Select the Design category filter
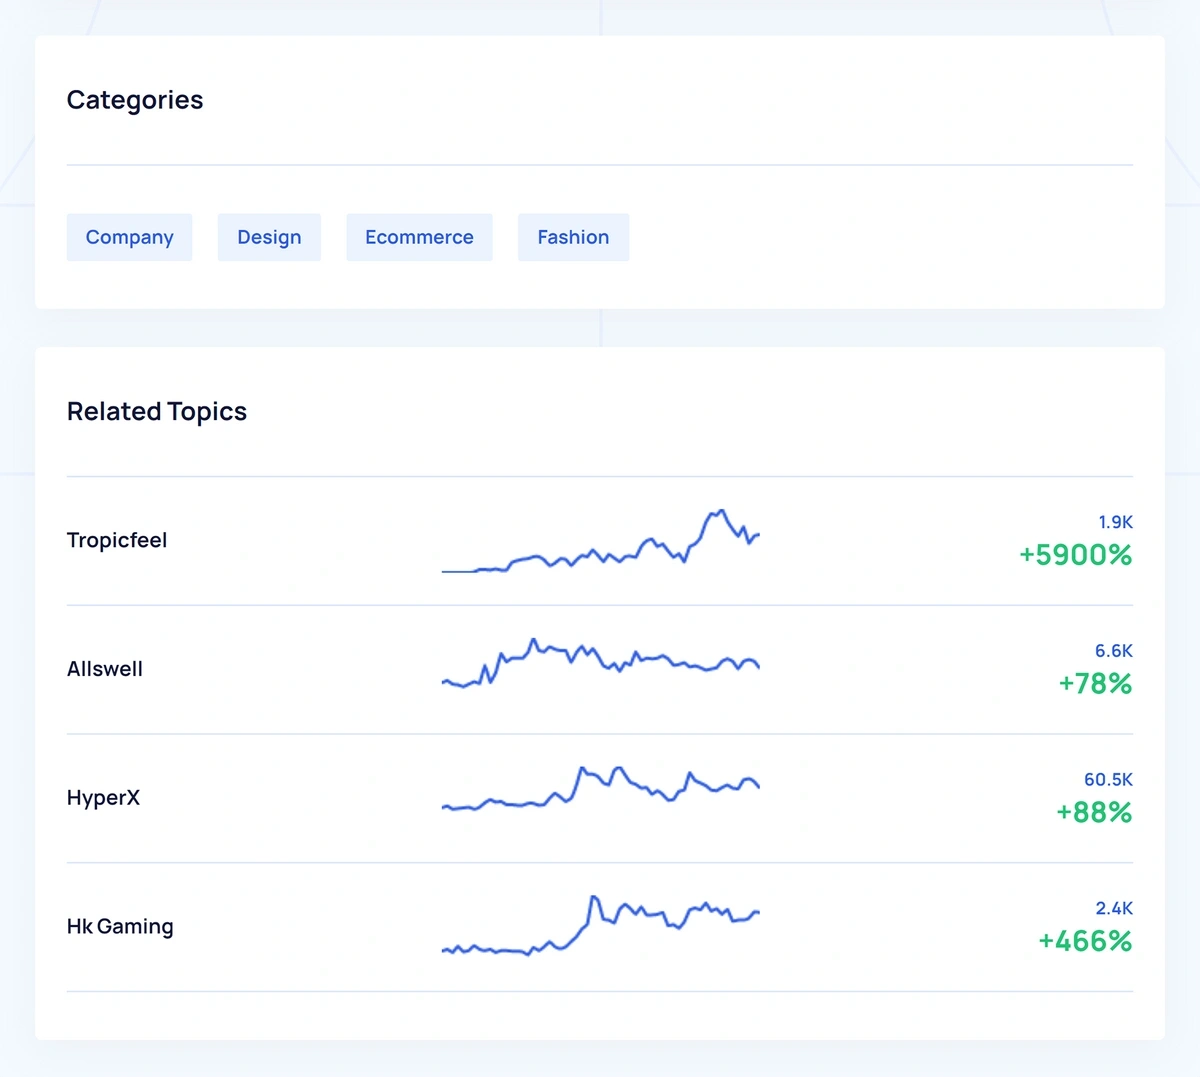Viewport: 1200px width, 1077px height. pos(269,237)
